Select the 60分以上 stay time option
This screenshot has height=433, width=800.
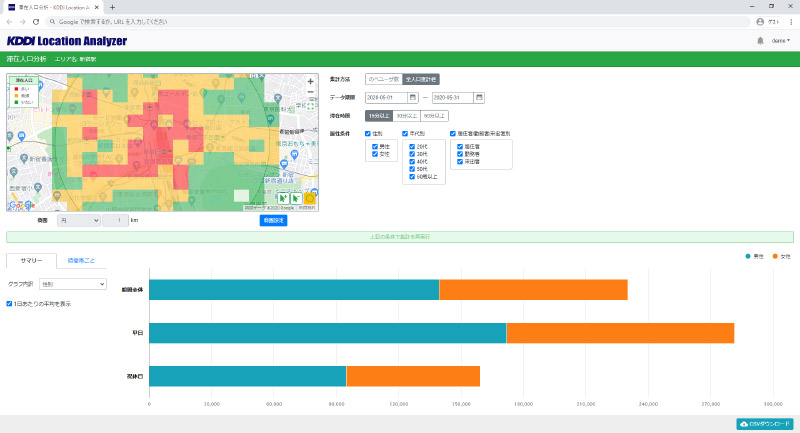(434, 116)
